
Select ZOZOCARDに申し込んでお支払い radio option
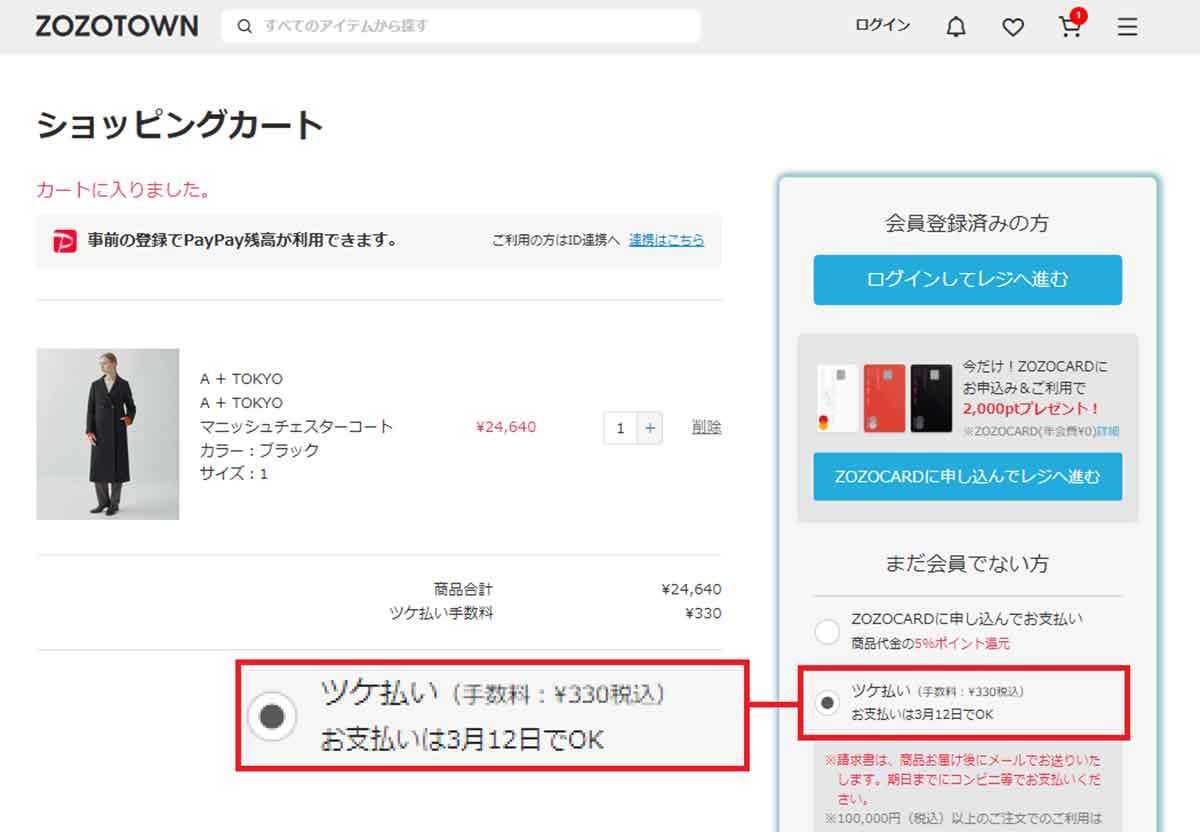tap(827, 632)
